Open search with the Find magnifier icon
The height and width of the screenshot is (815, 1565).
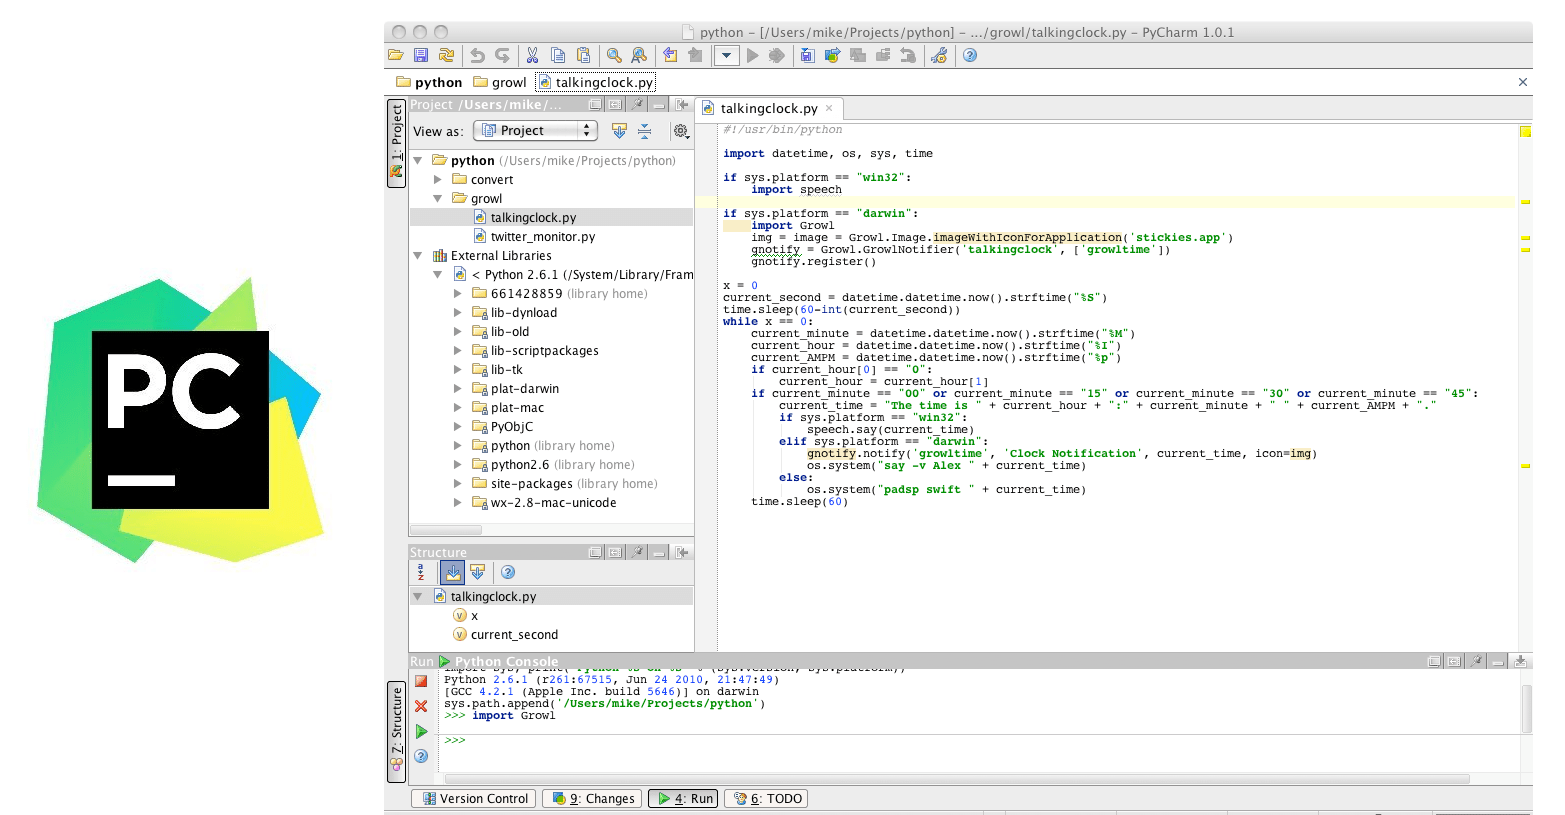coord(613,55)
